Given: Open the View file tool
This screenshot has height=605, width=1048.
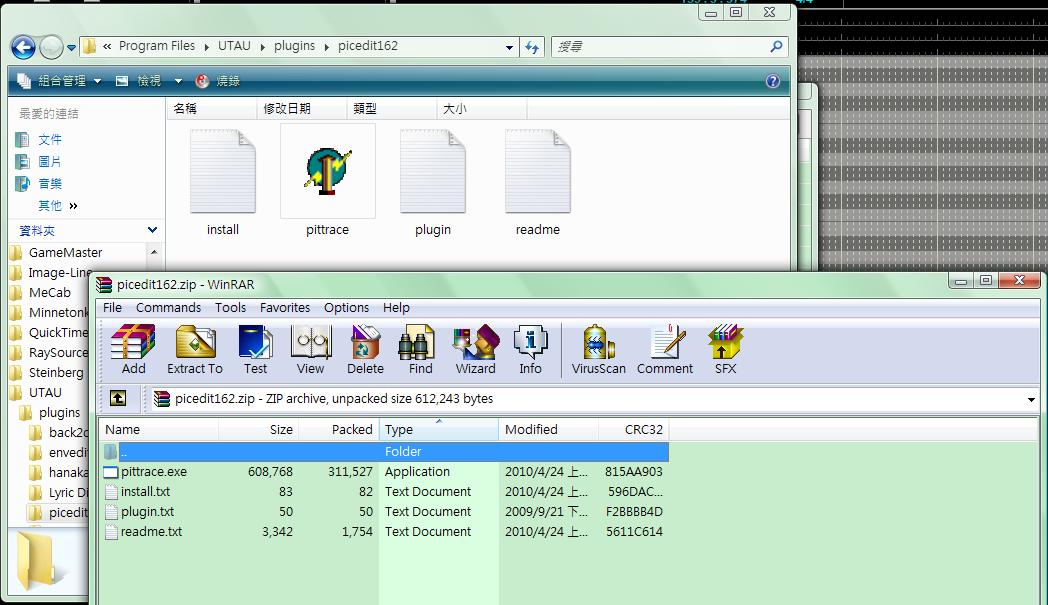Looking at the screenshot, I should point(311,349).
